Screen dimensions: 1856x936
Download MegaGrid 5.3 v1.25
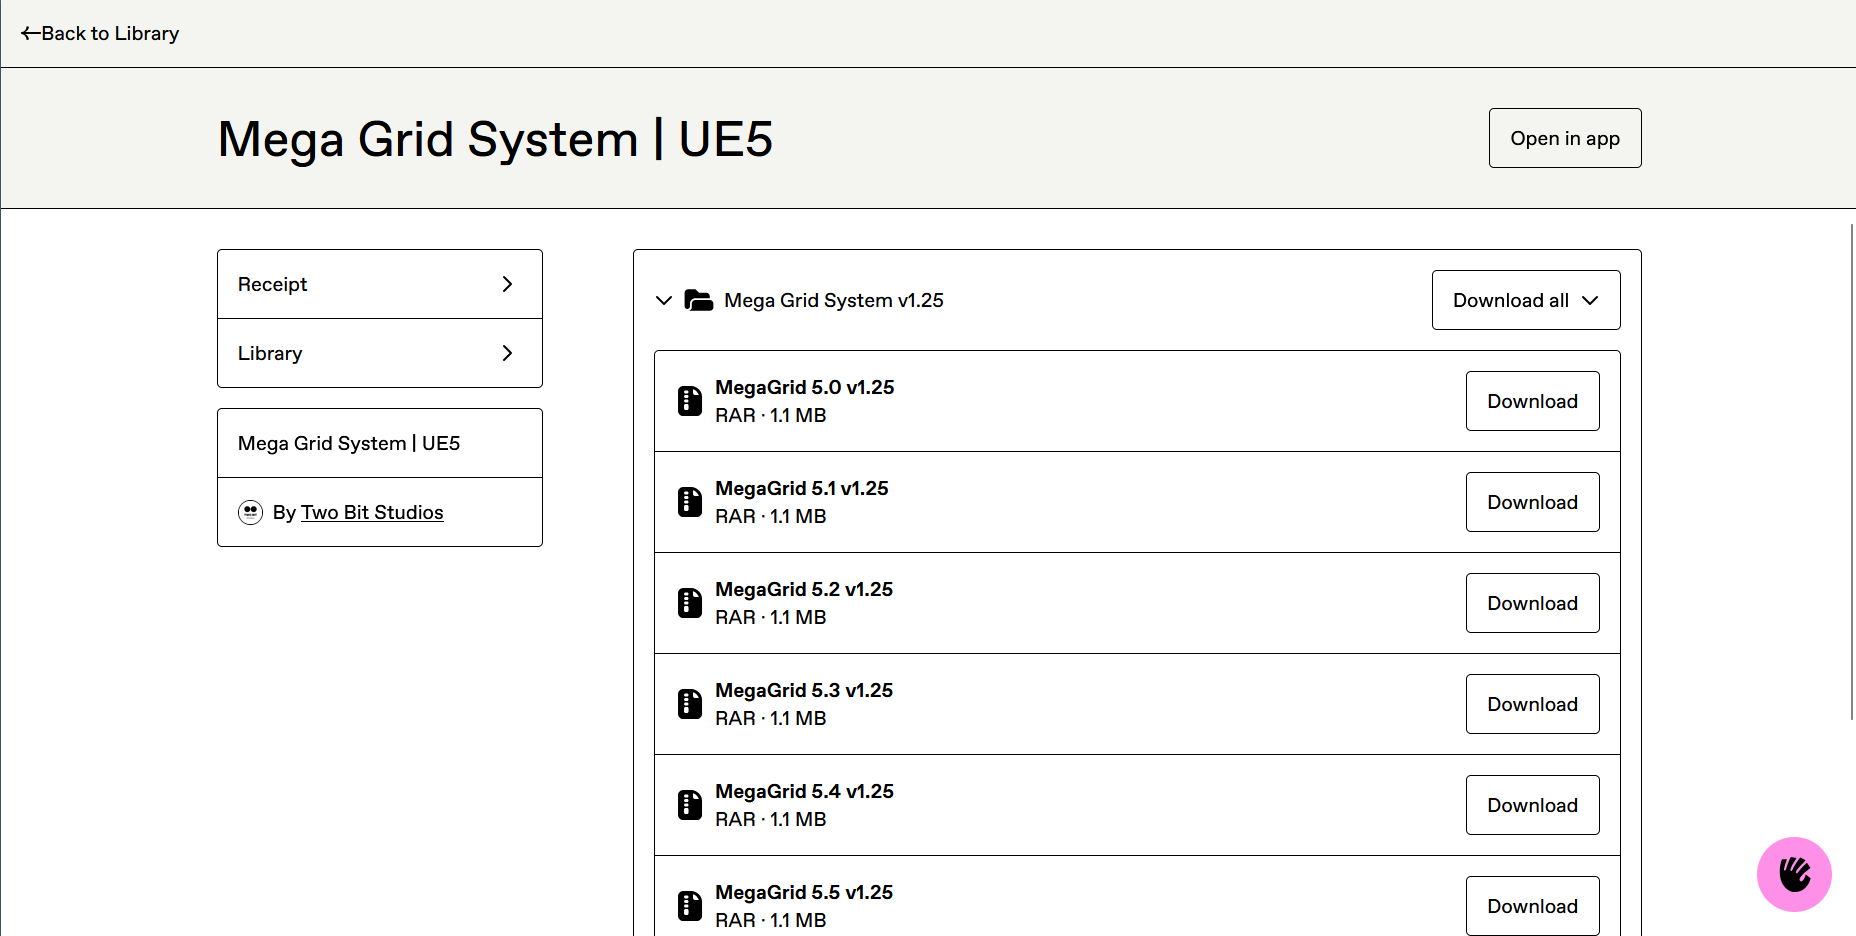(x=1532, y=704)
